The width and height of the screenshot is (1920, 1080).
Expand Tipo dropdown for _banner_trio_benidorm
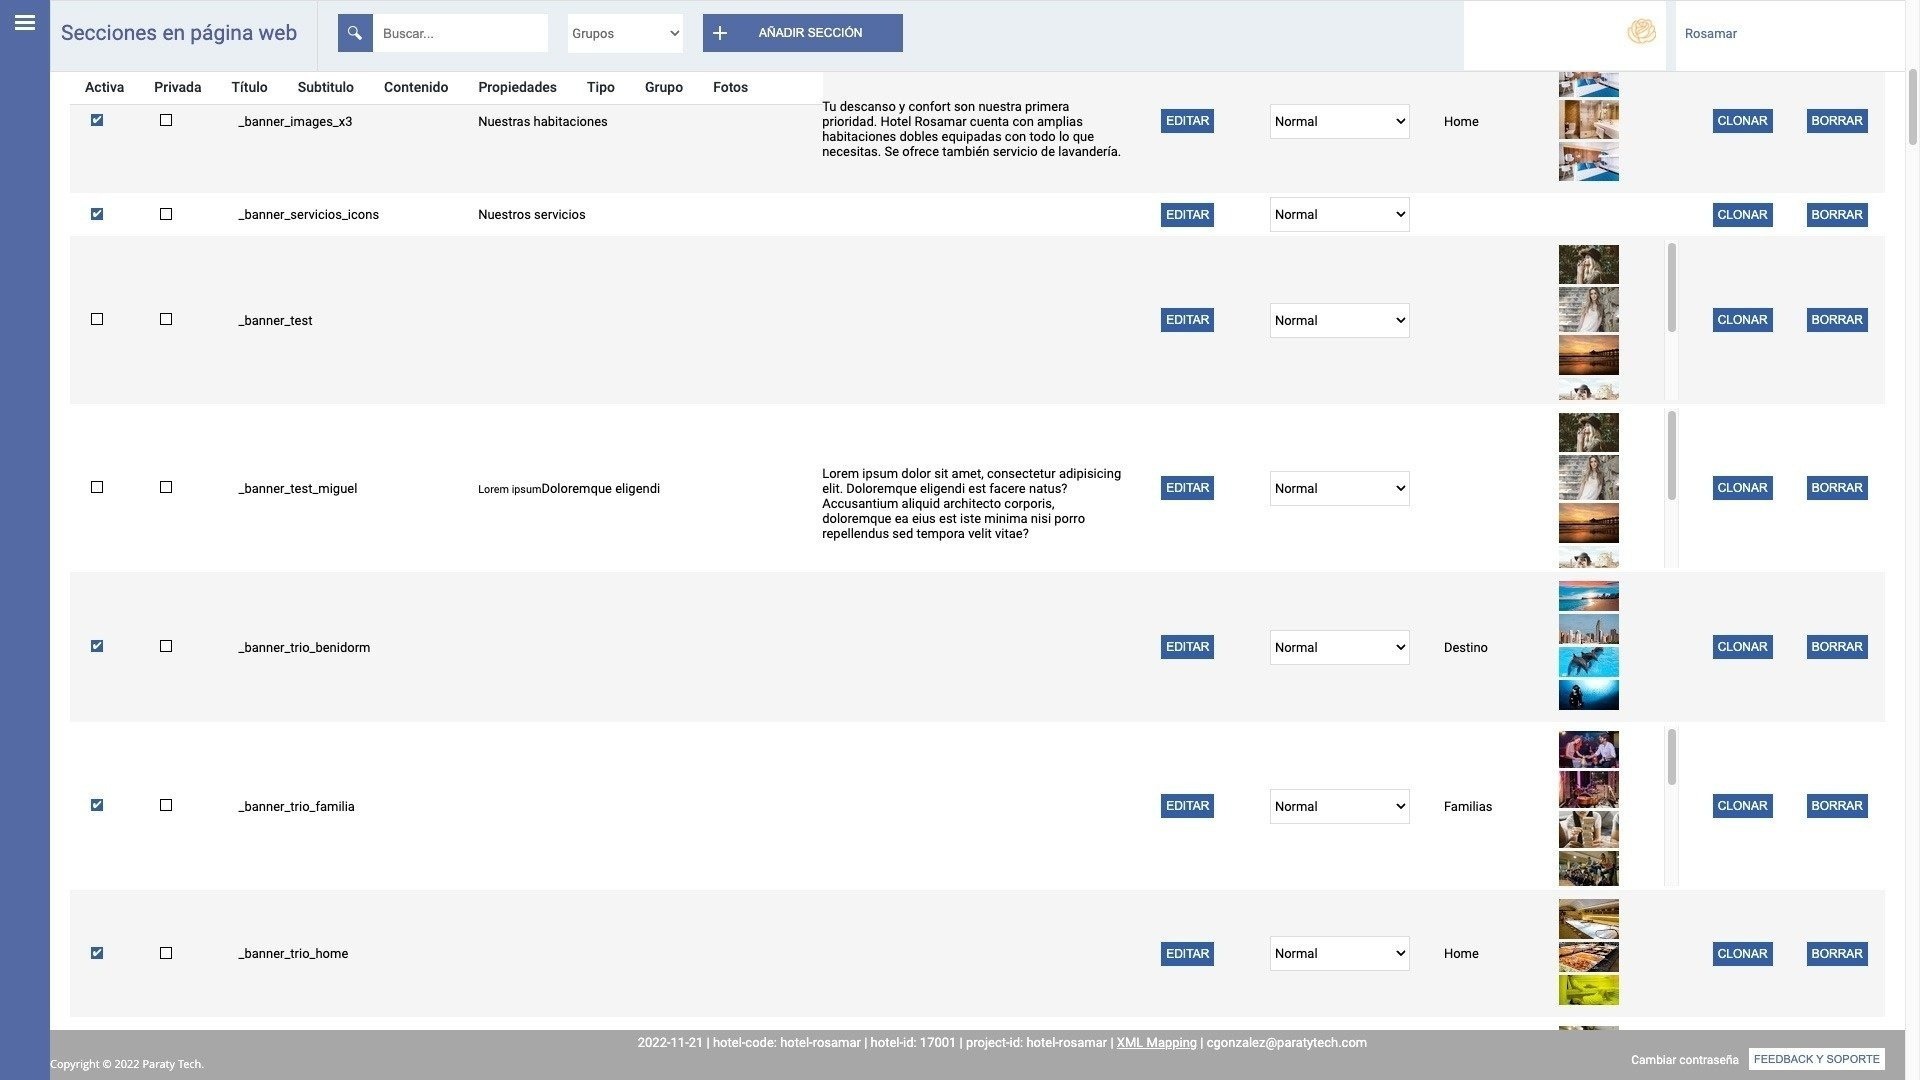pyautogui.click(x=1339, y=648)
